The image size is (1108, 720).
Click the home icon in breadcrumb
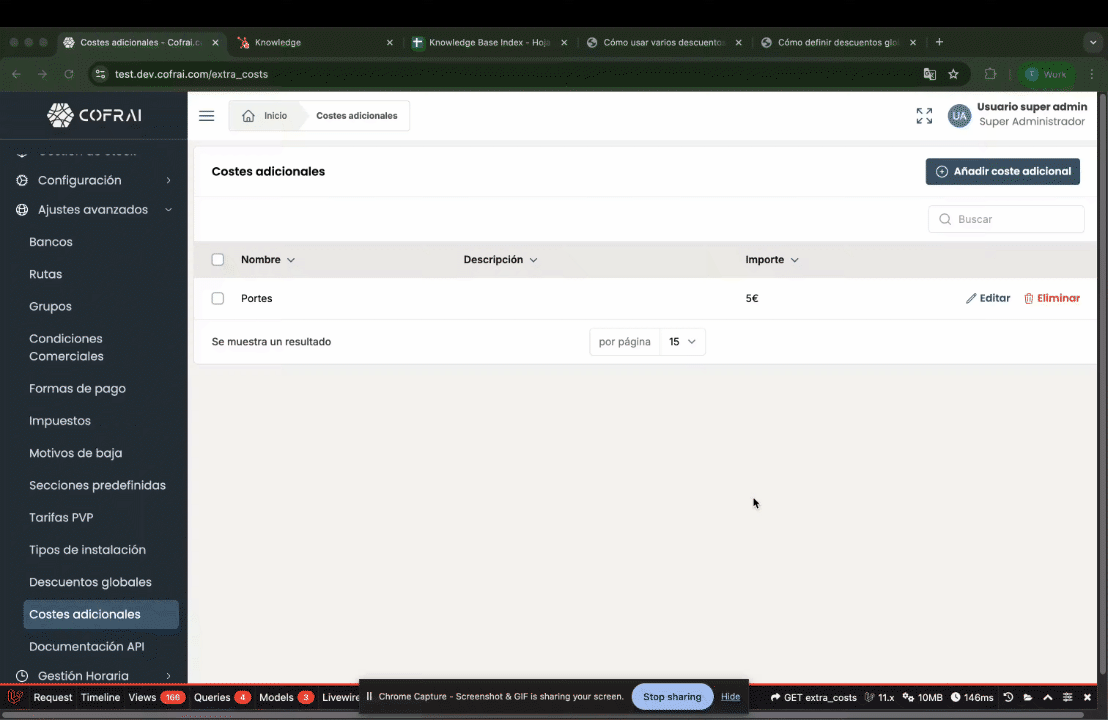pyautogui.click(x=248, y=116)
